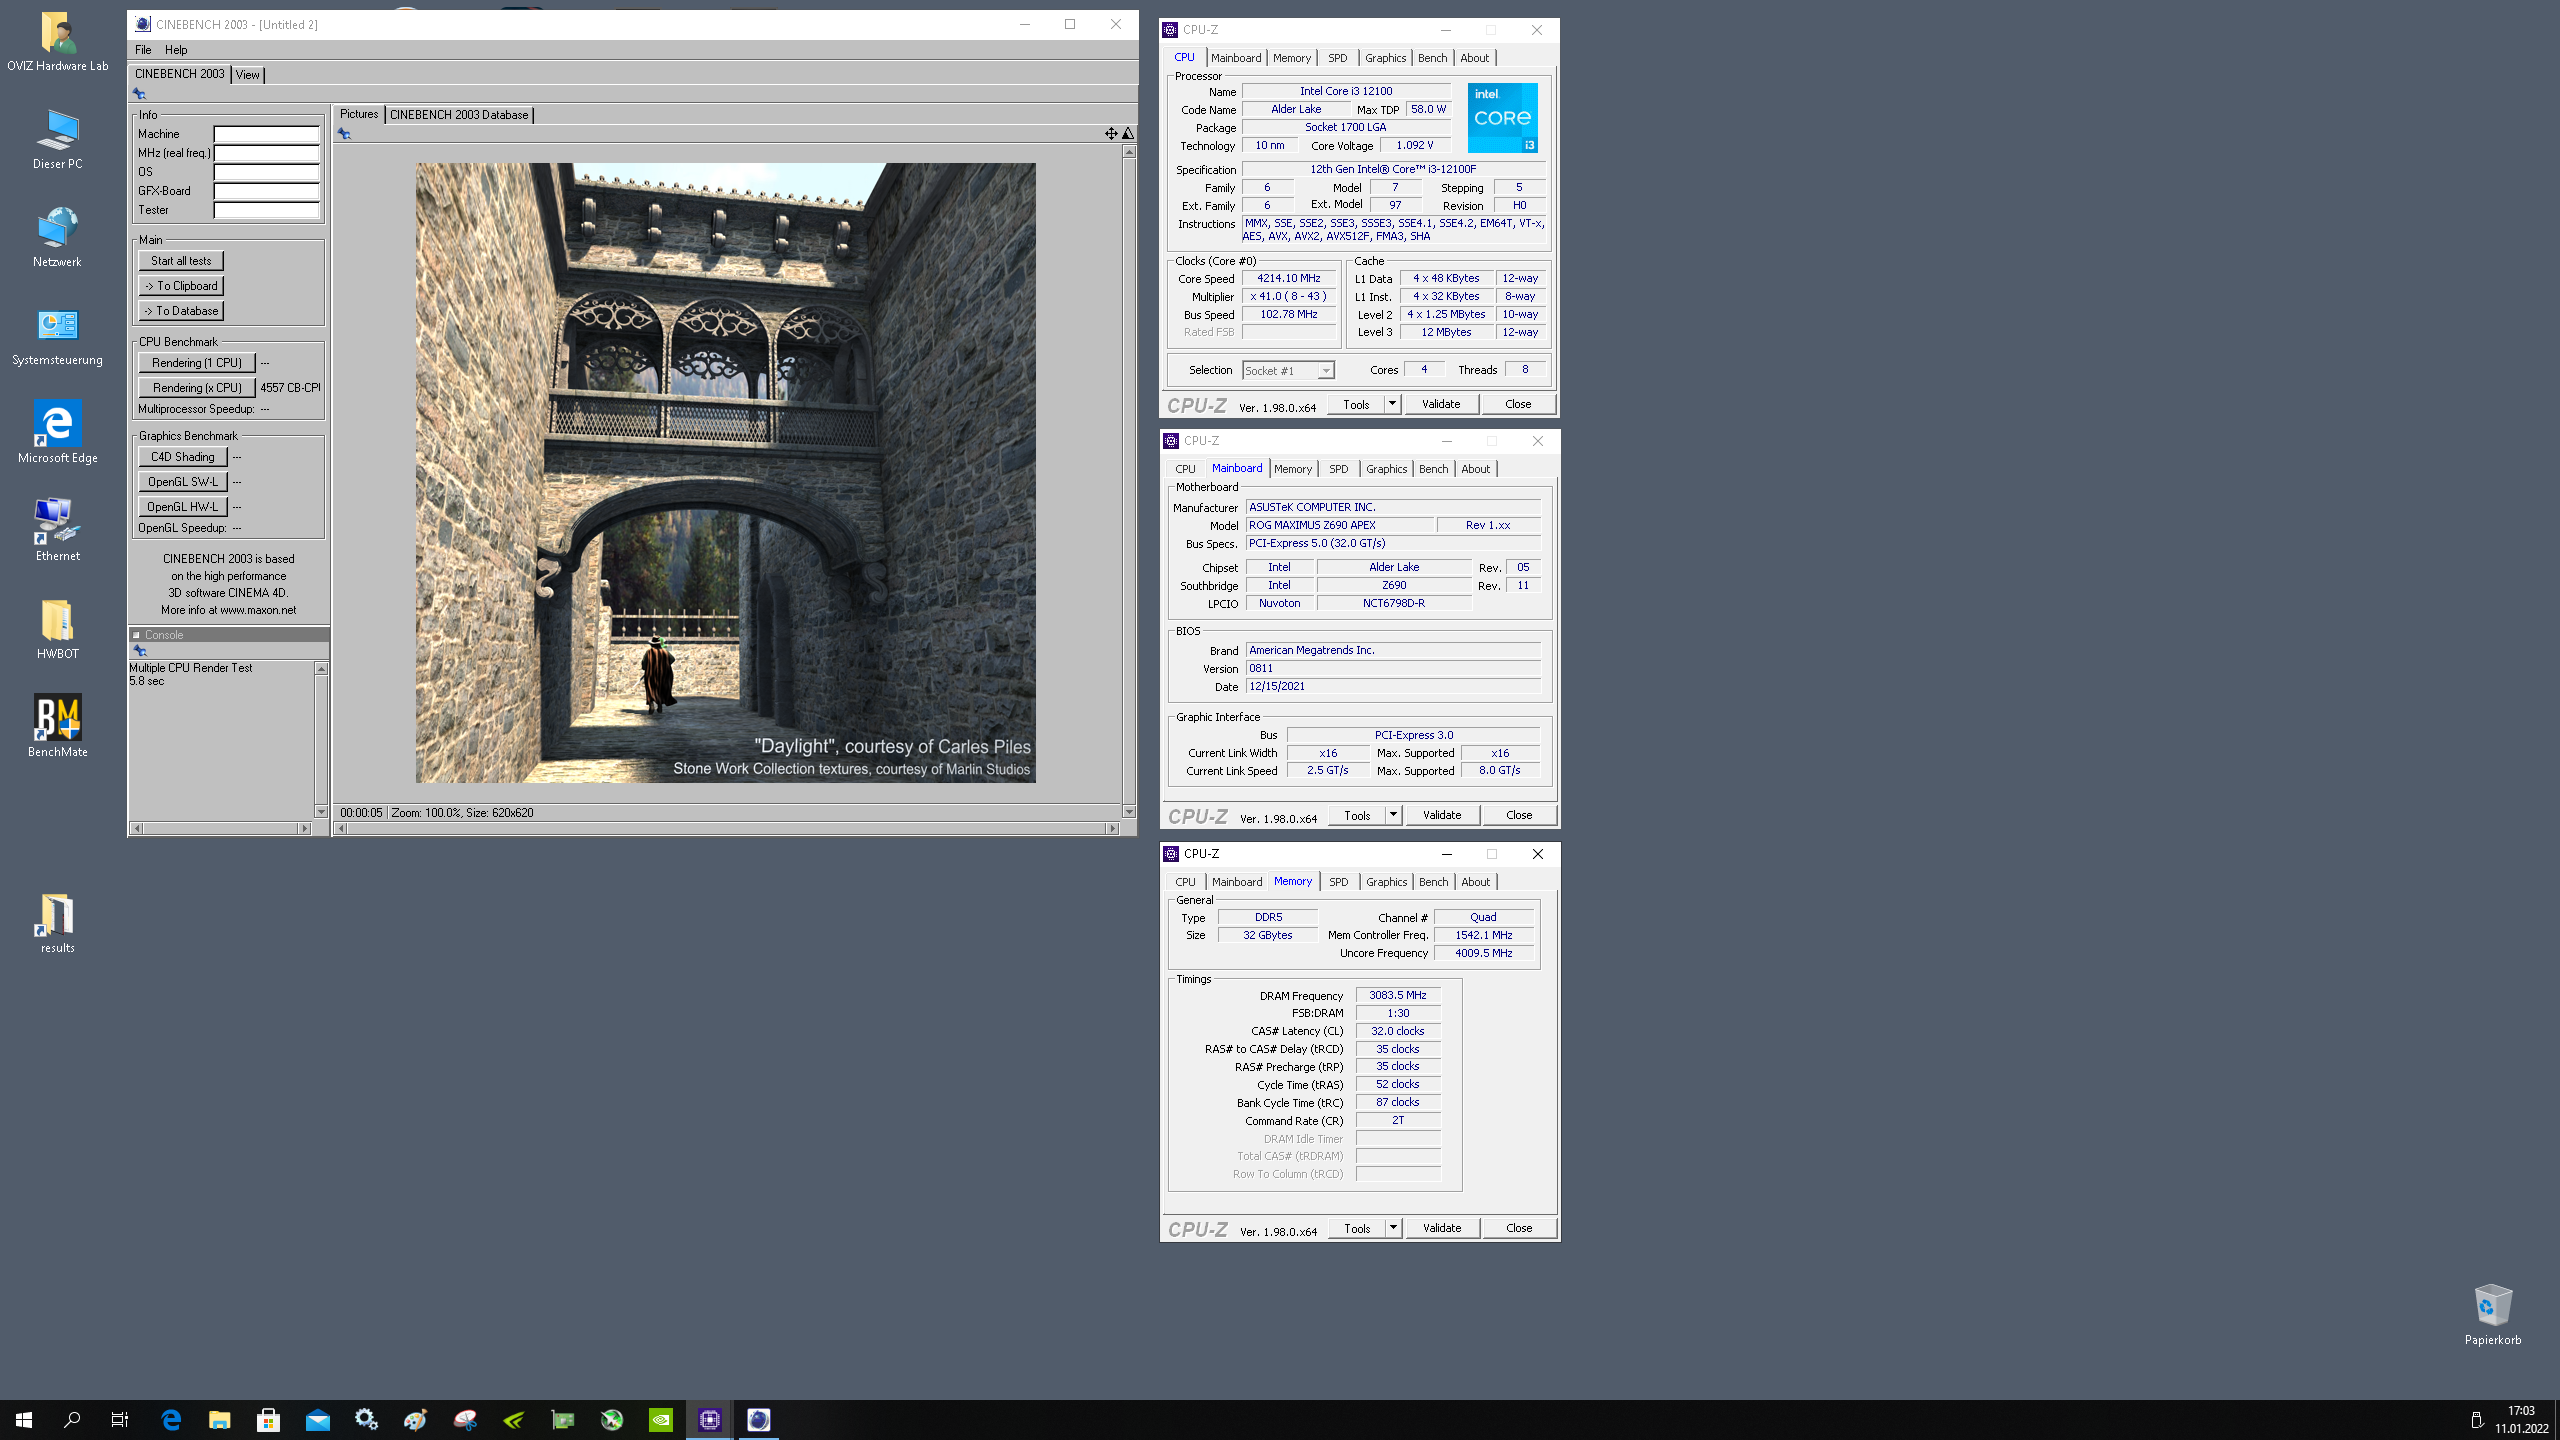
Task: Launch the BenchMate desktop shortcut
Action: [x=57, y=728]
